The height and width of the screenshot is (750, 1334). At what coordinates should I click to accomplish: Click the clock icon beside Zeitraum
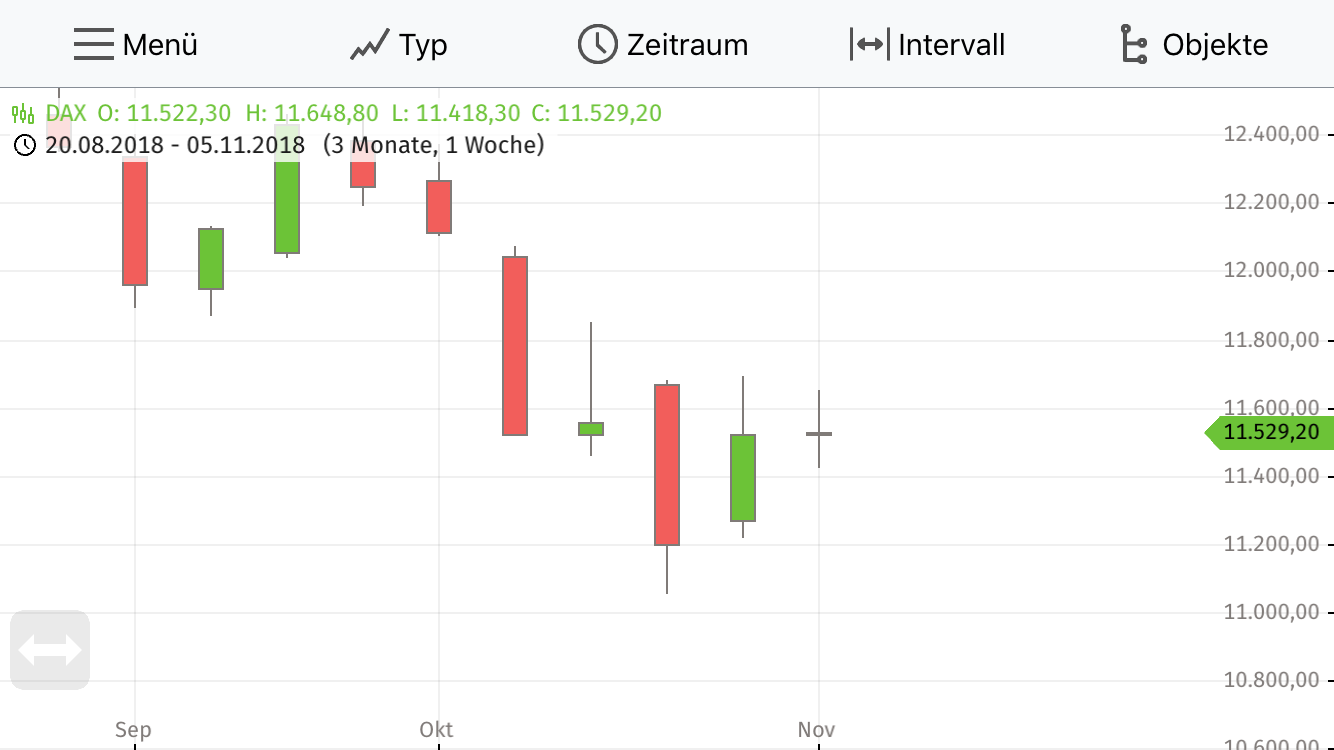(x=597, y=45)
